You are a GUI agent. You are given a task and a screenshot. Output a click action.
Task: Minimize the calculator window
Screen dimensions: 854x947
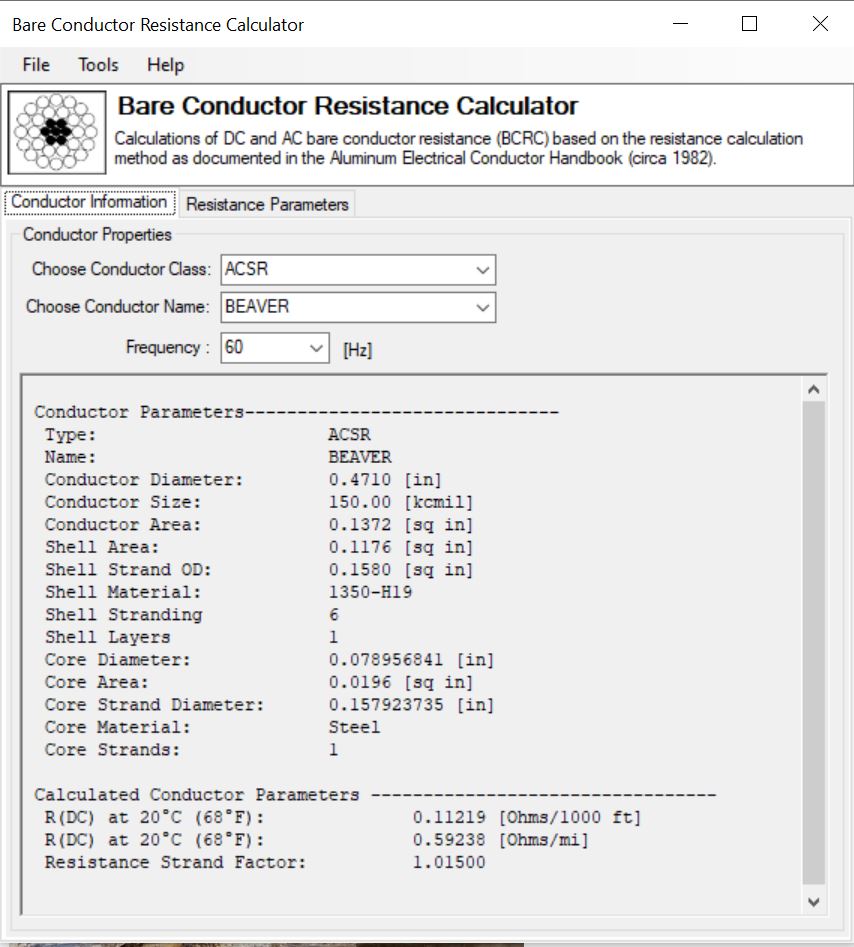click(680, 24)
